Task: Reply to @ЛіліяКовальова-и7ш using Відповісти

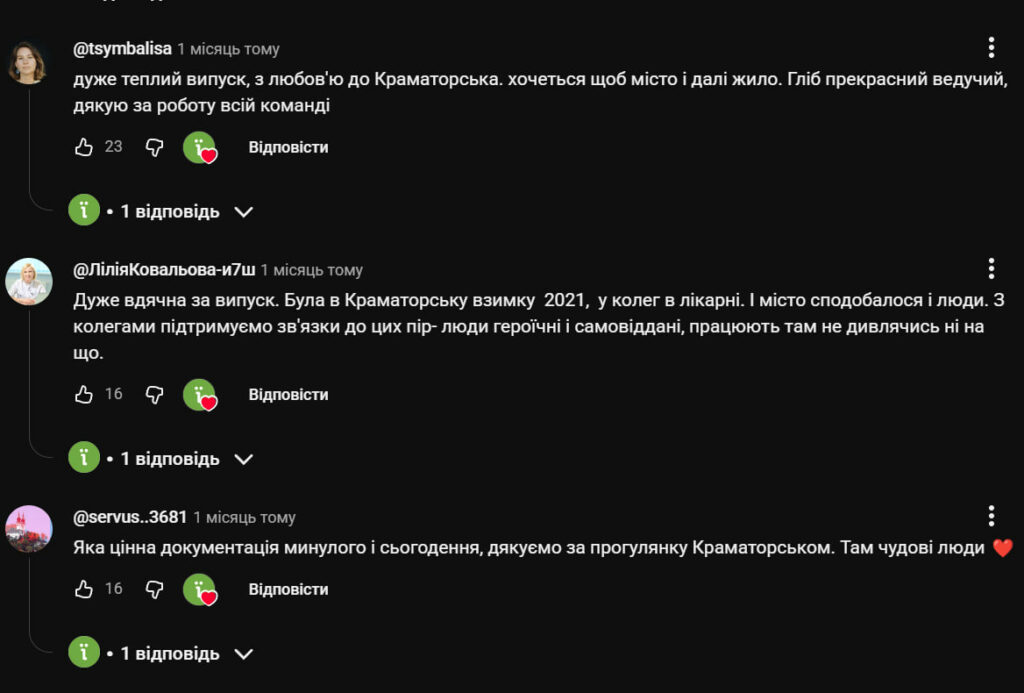Action: pos(288,394)
